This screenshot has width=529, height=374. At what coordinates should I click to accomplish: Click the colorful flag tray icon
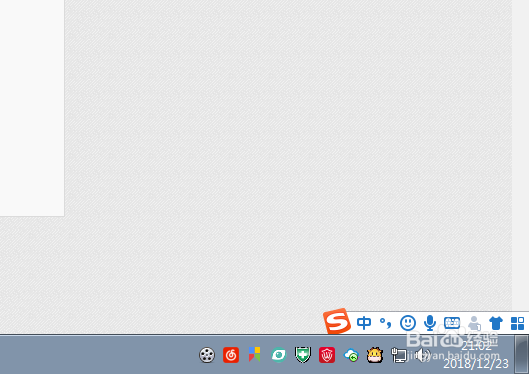[255, 354]
